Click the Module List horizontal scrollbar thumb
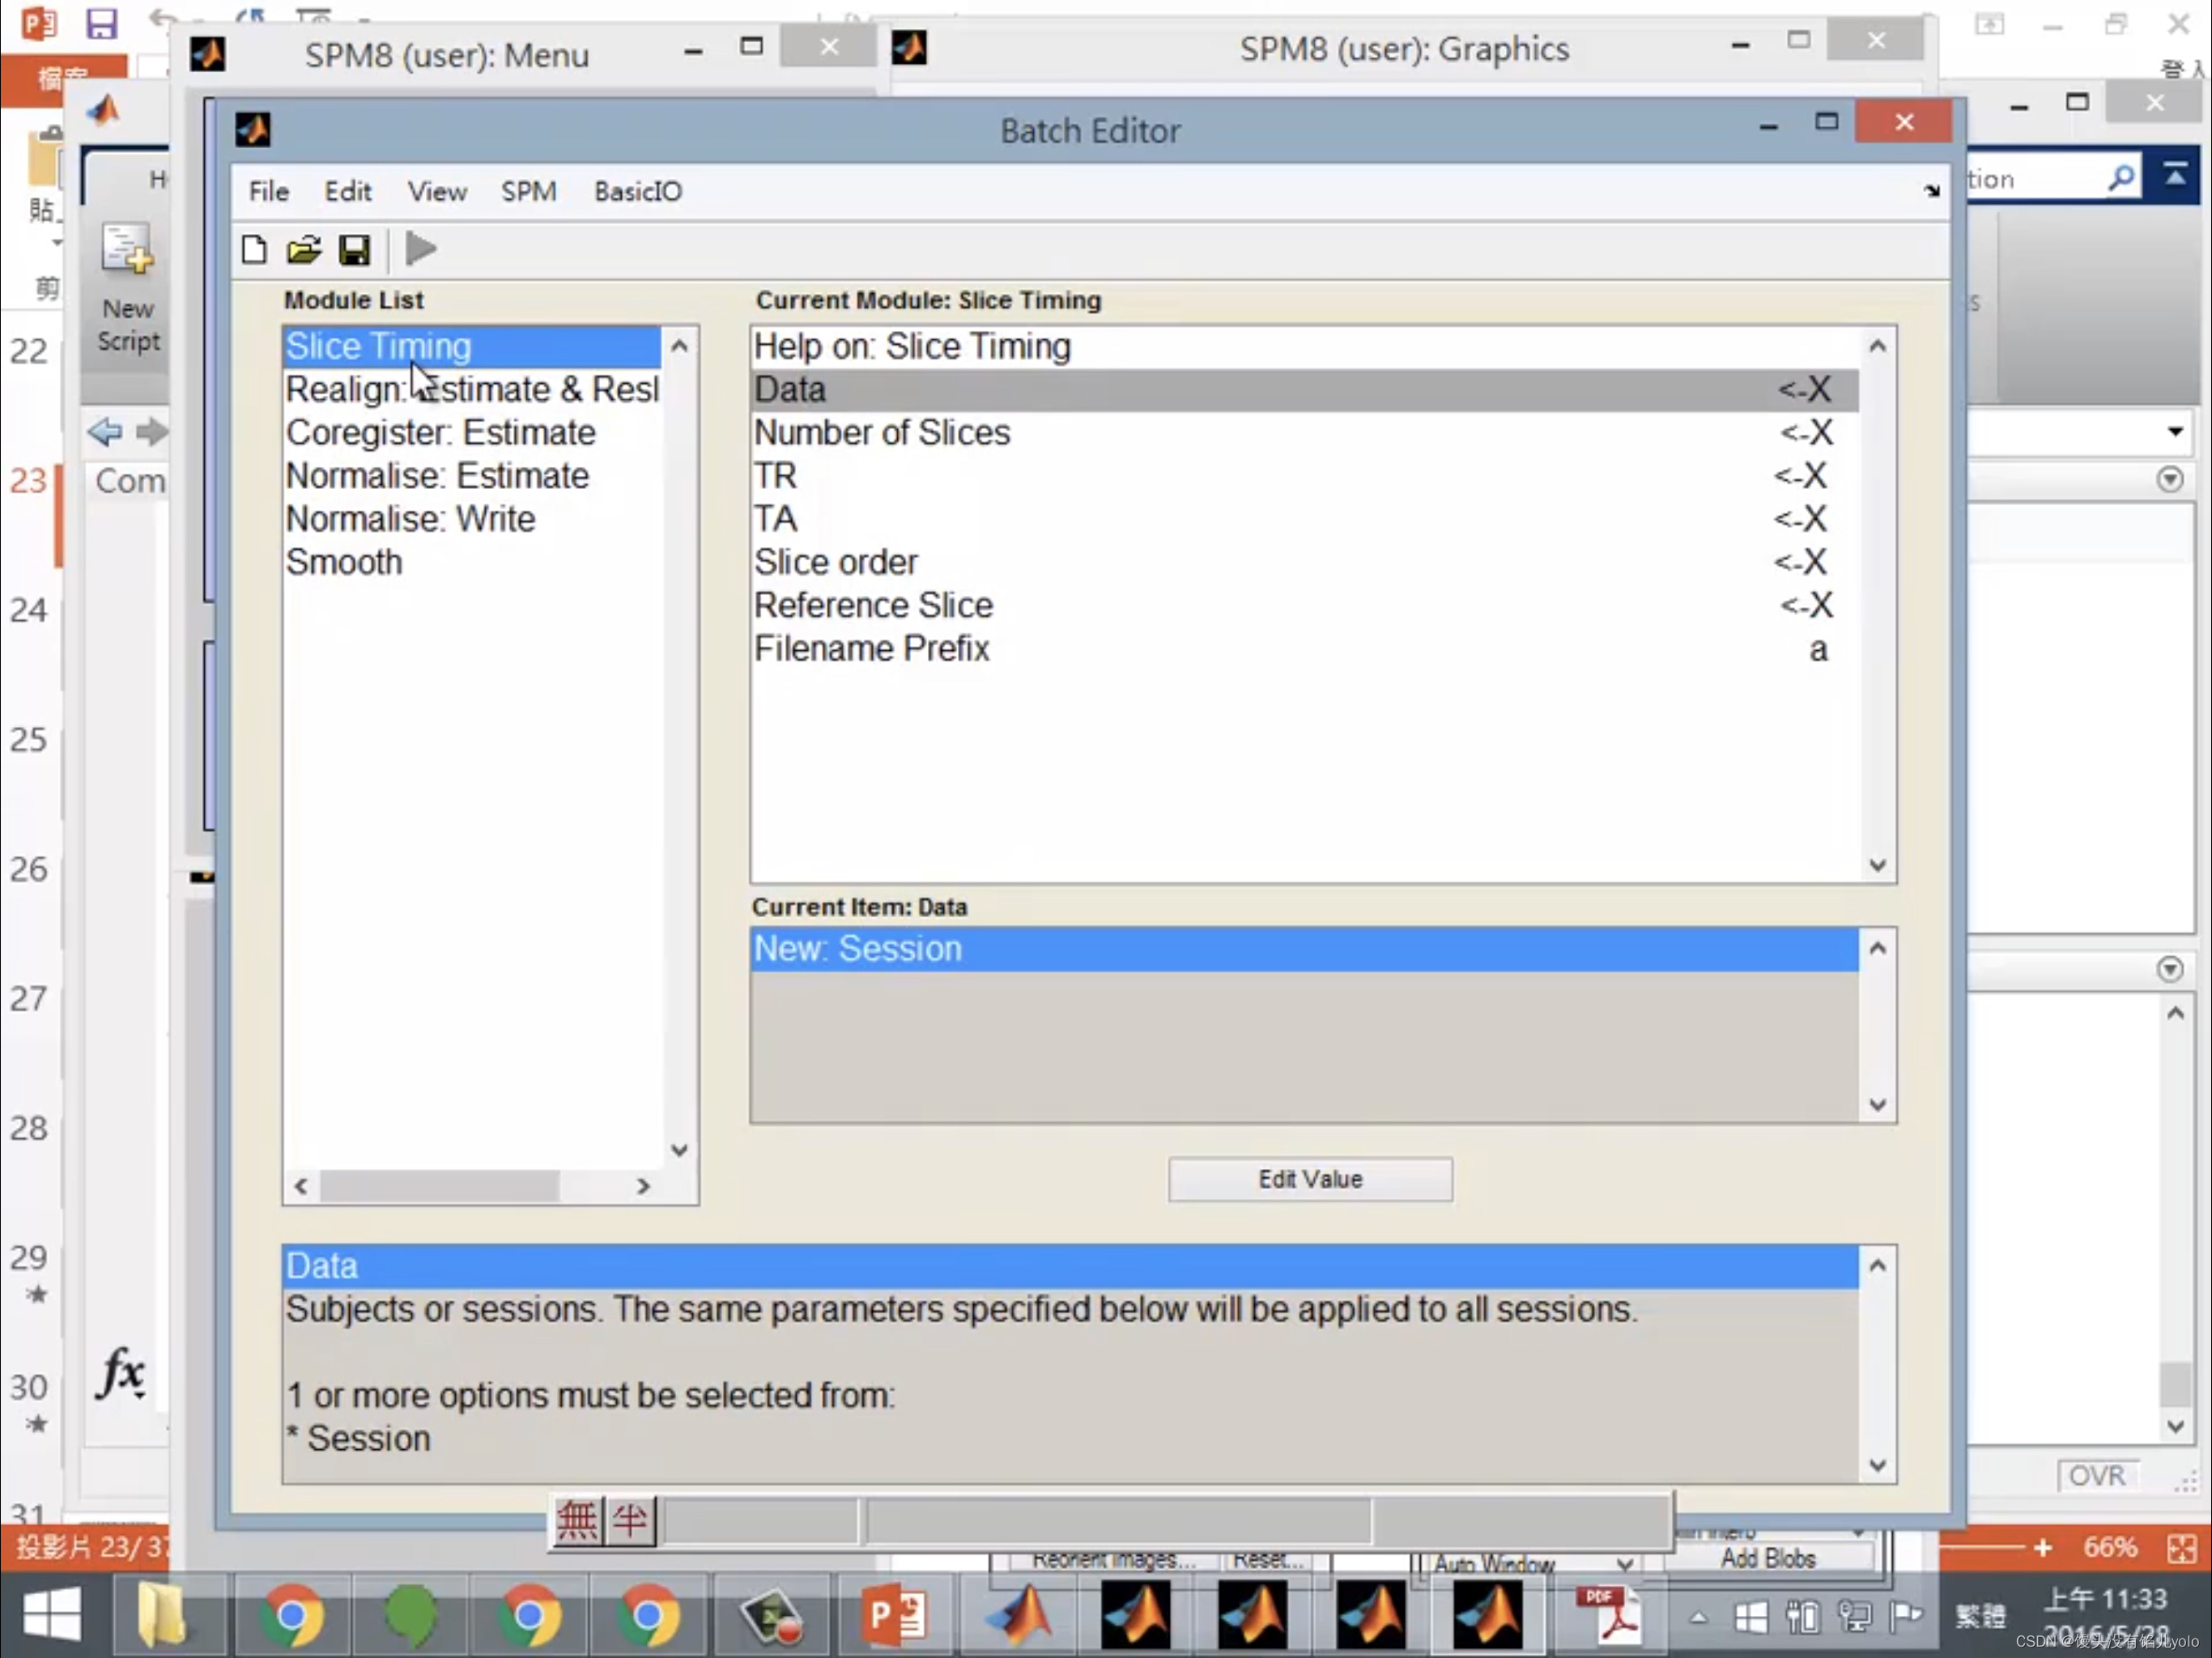 pos(439,1186)
